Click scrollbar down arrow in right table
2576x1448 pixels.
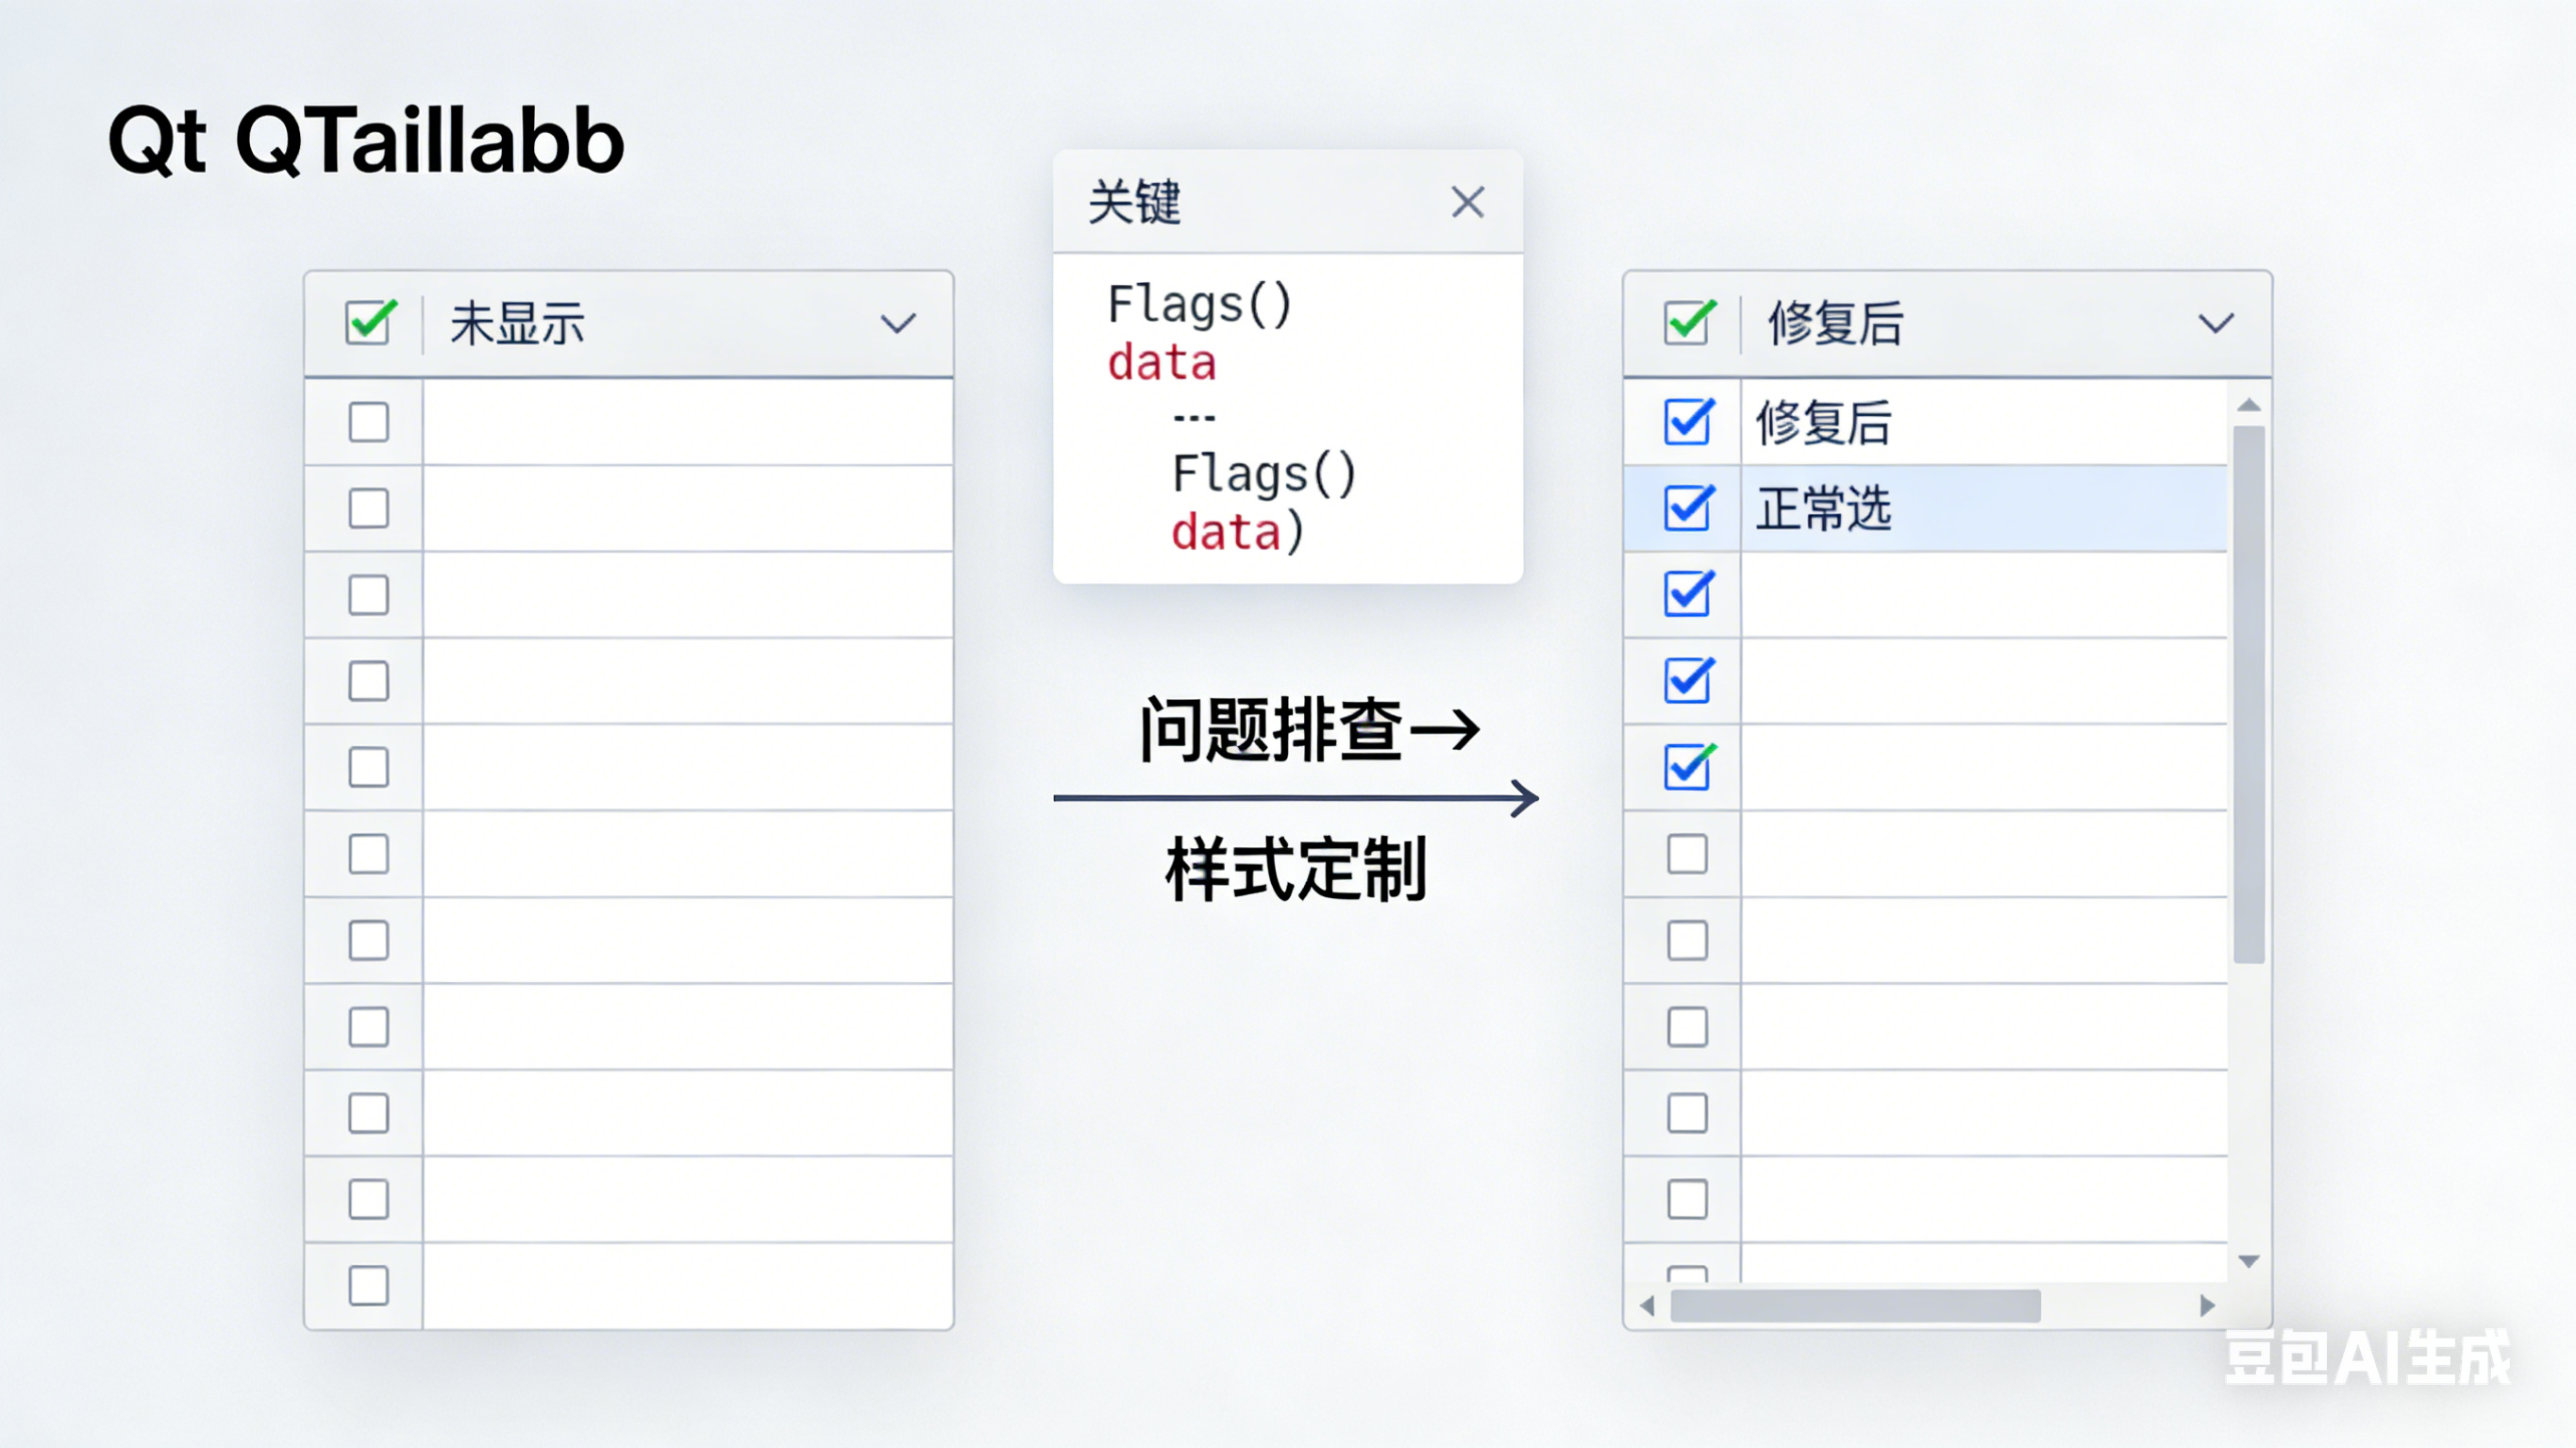point(2248,1261)
